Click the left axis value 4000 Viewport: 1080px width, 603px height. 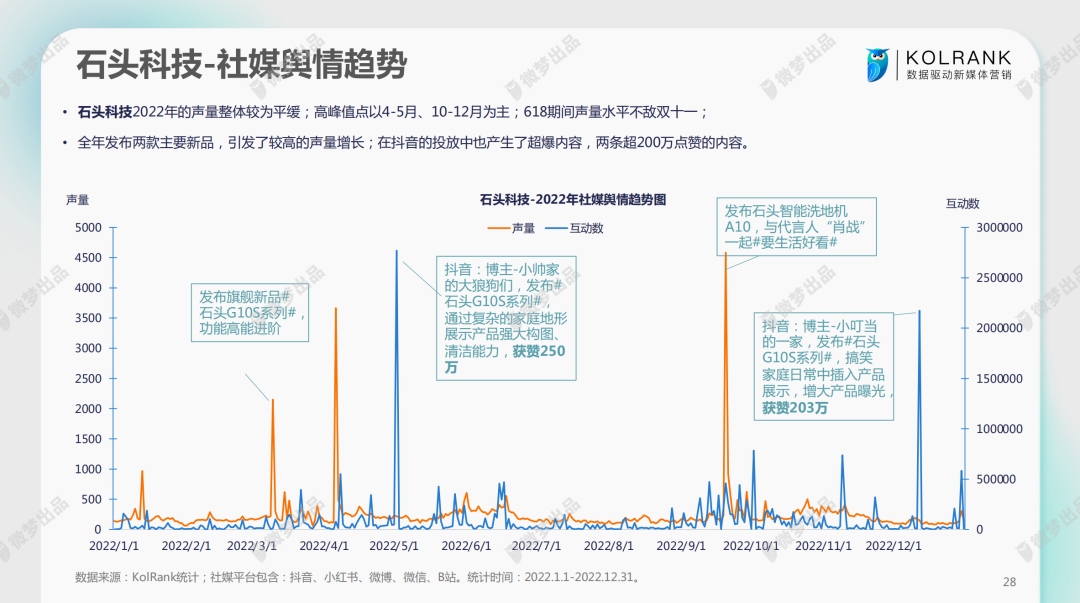click(x=88, y=288)
